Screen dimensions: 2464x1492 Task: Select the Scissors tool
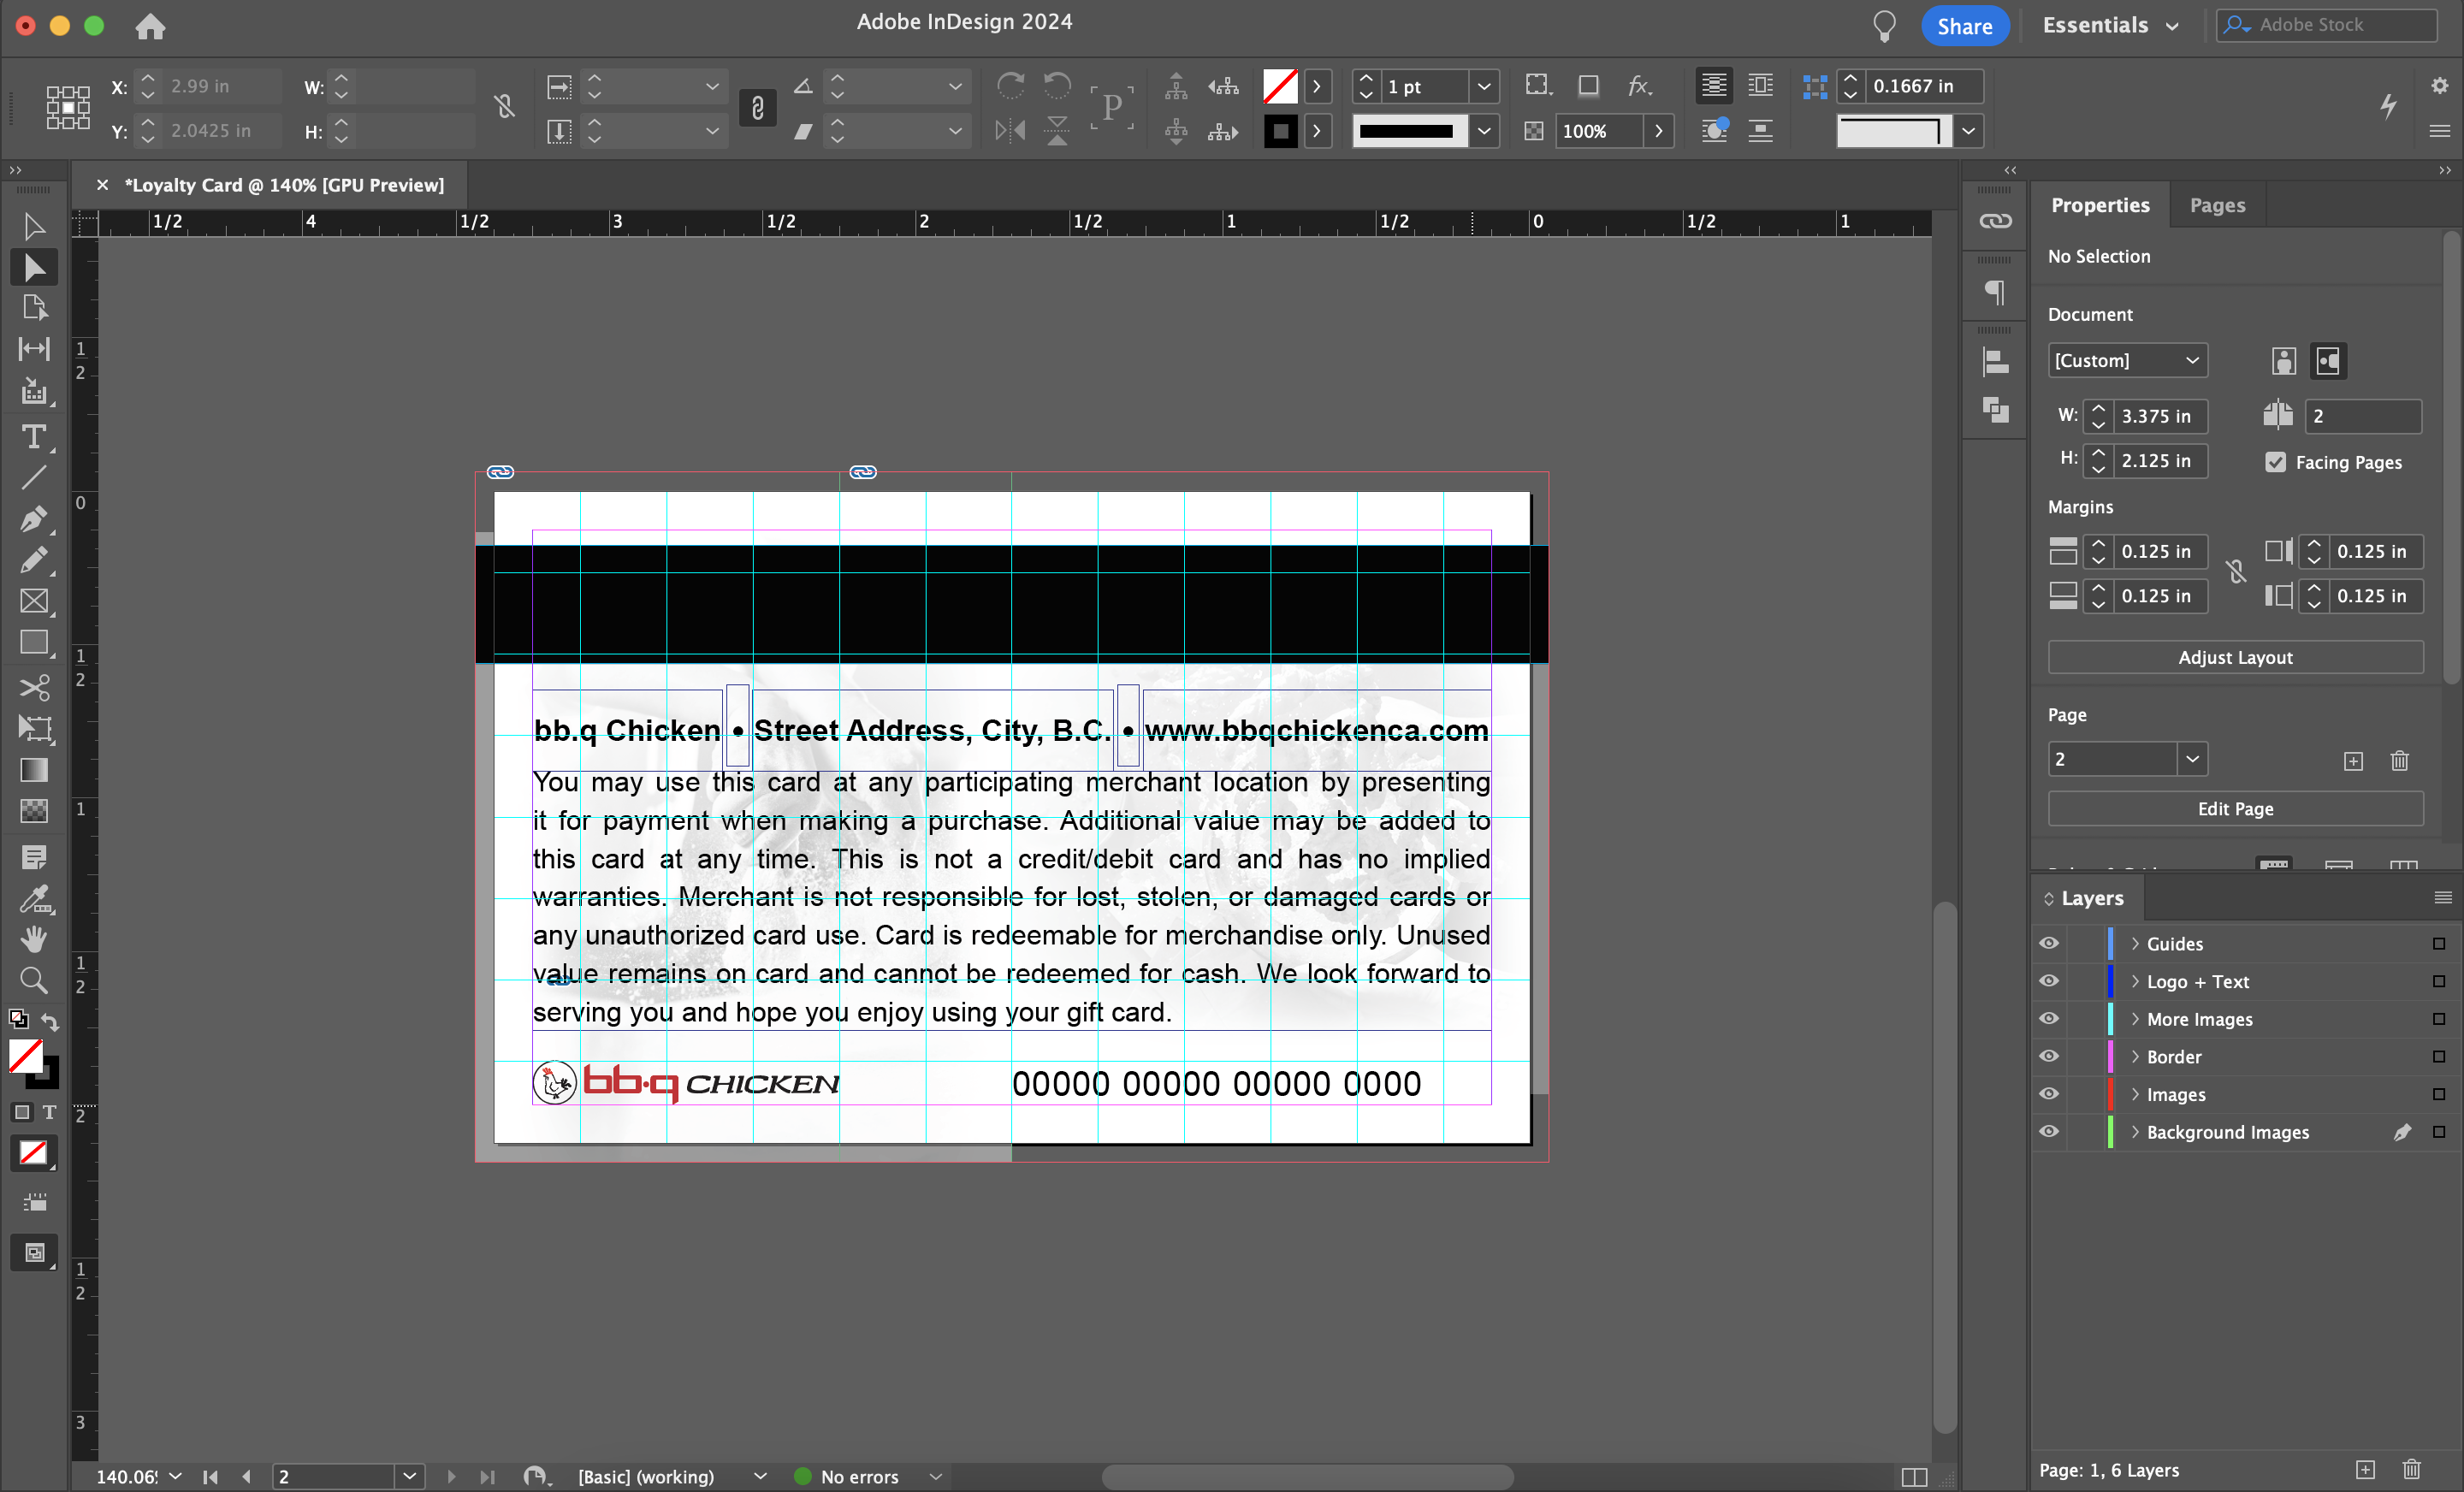[x=33, y=688]
